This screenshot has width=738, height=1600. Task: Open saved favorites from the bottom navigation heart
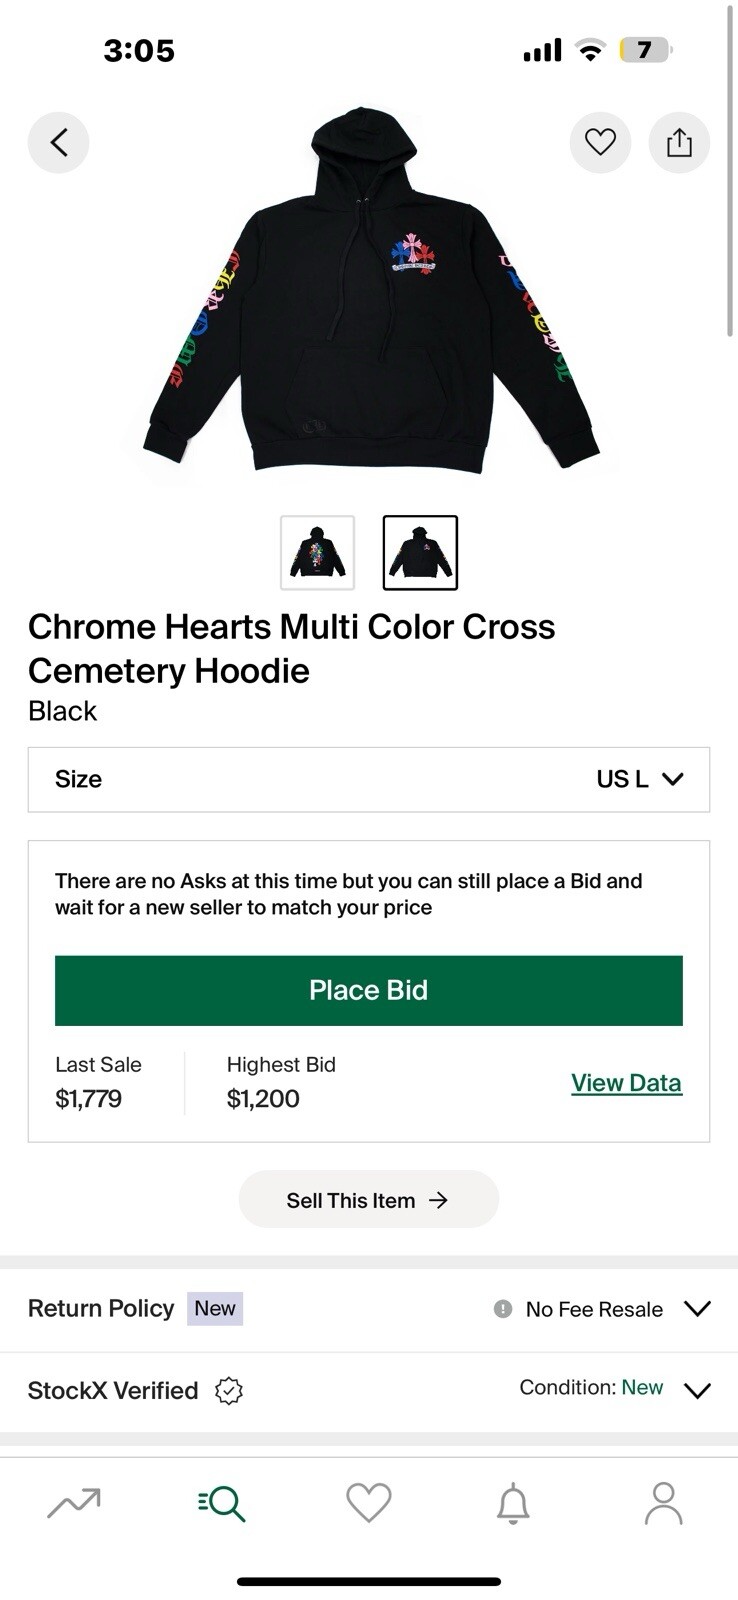[369, 1502]
